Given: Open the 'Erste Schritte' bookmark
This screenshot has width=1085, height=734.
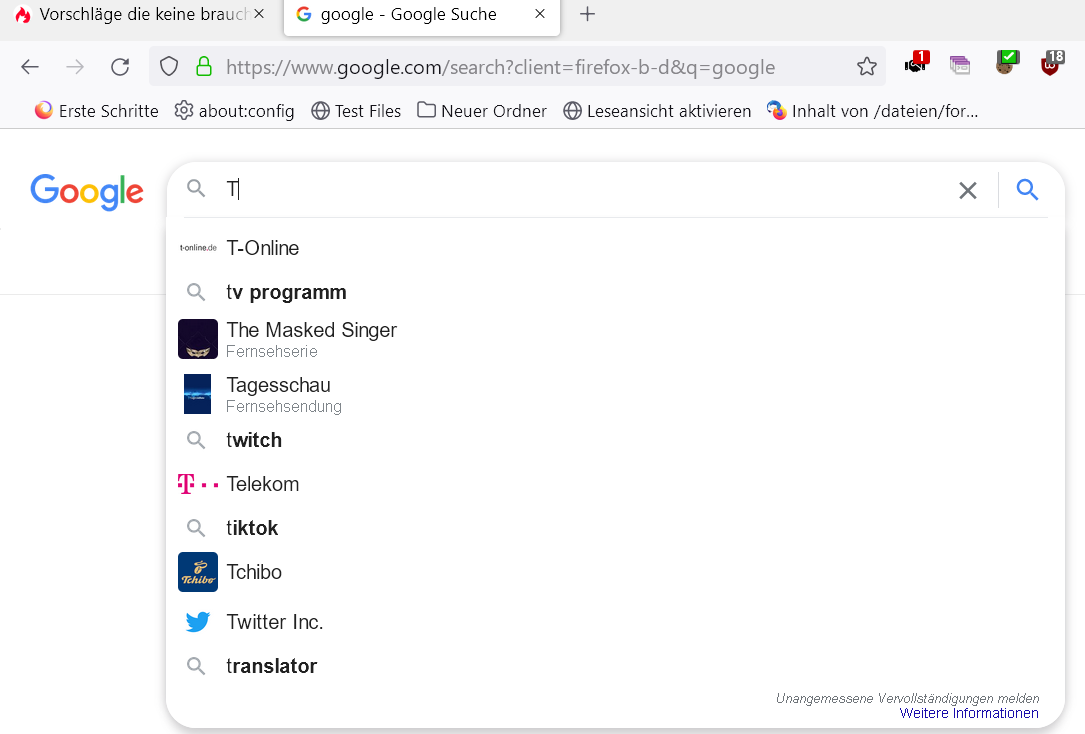Looking at the screenshot, I should pyautogui.click(x=97, y=111).
